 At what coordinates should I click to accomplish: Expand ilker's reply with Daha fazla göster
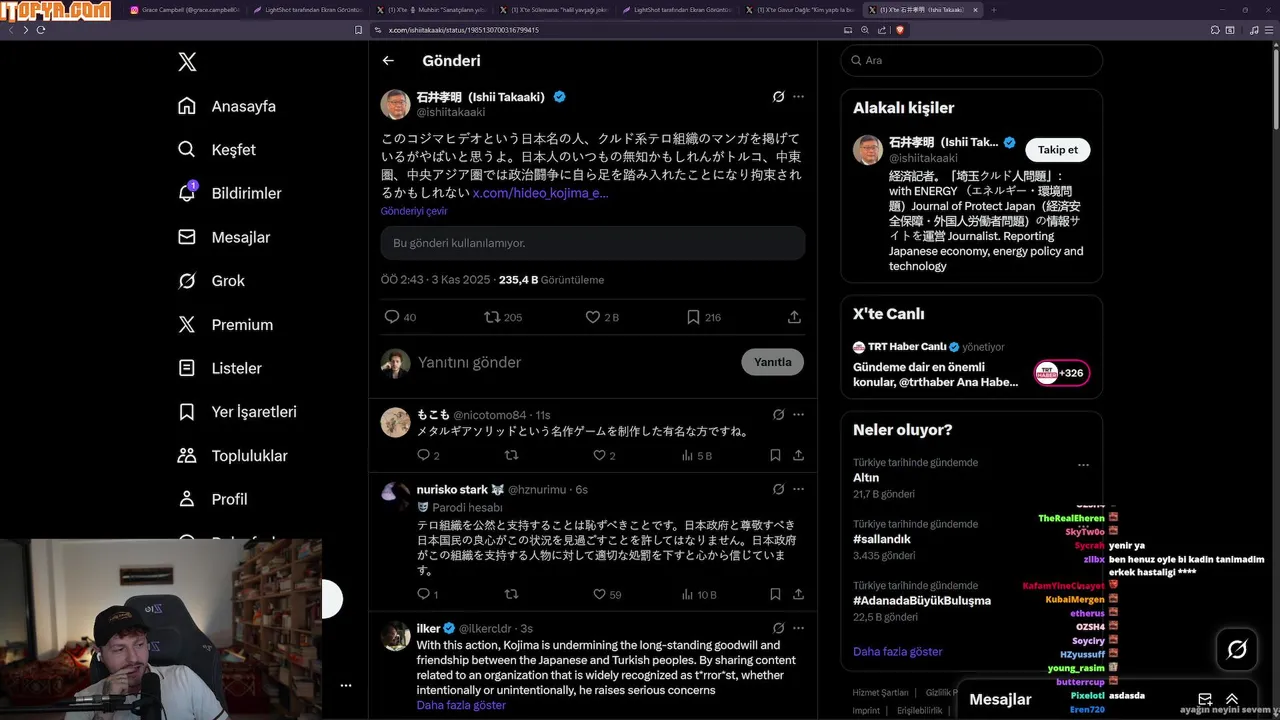(x=461, y=705)
